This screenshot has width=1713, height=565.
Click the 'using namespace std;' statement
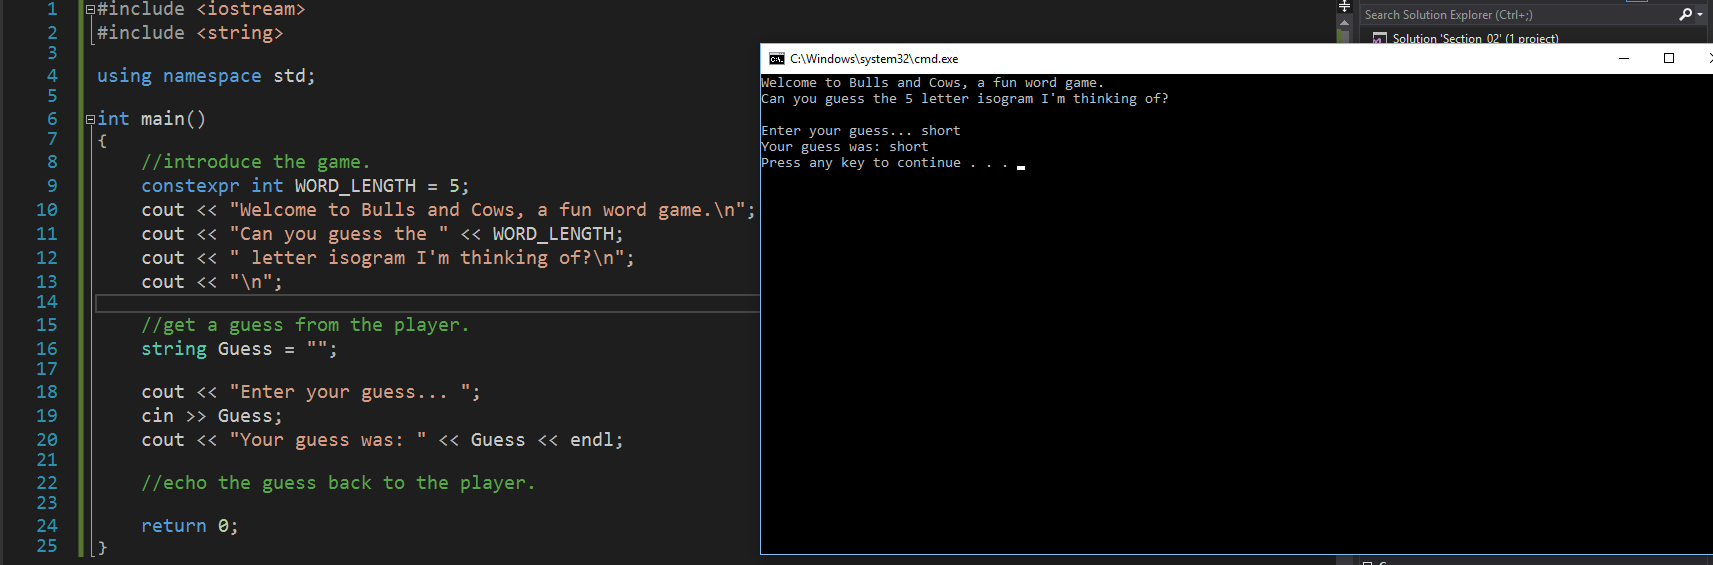tap(206, 76)
